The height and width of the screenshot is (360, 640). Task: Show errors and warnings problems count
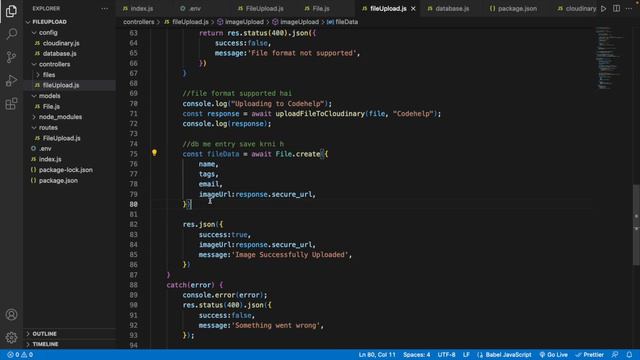point(20,355)
